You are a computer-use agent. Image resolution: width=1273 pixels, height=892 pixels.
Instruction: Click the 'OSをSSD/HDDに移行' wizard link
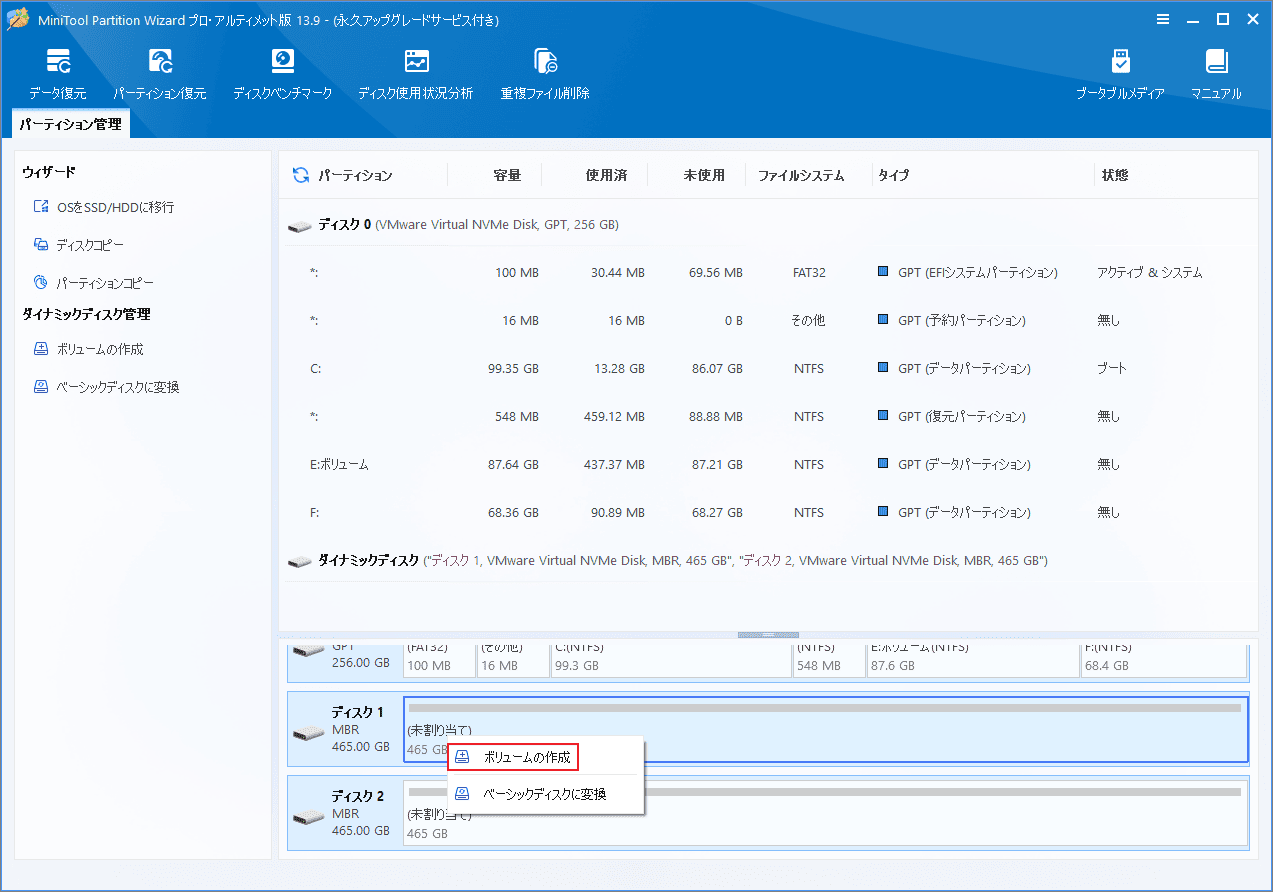coord(115,207)
